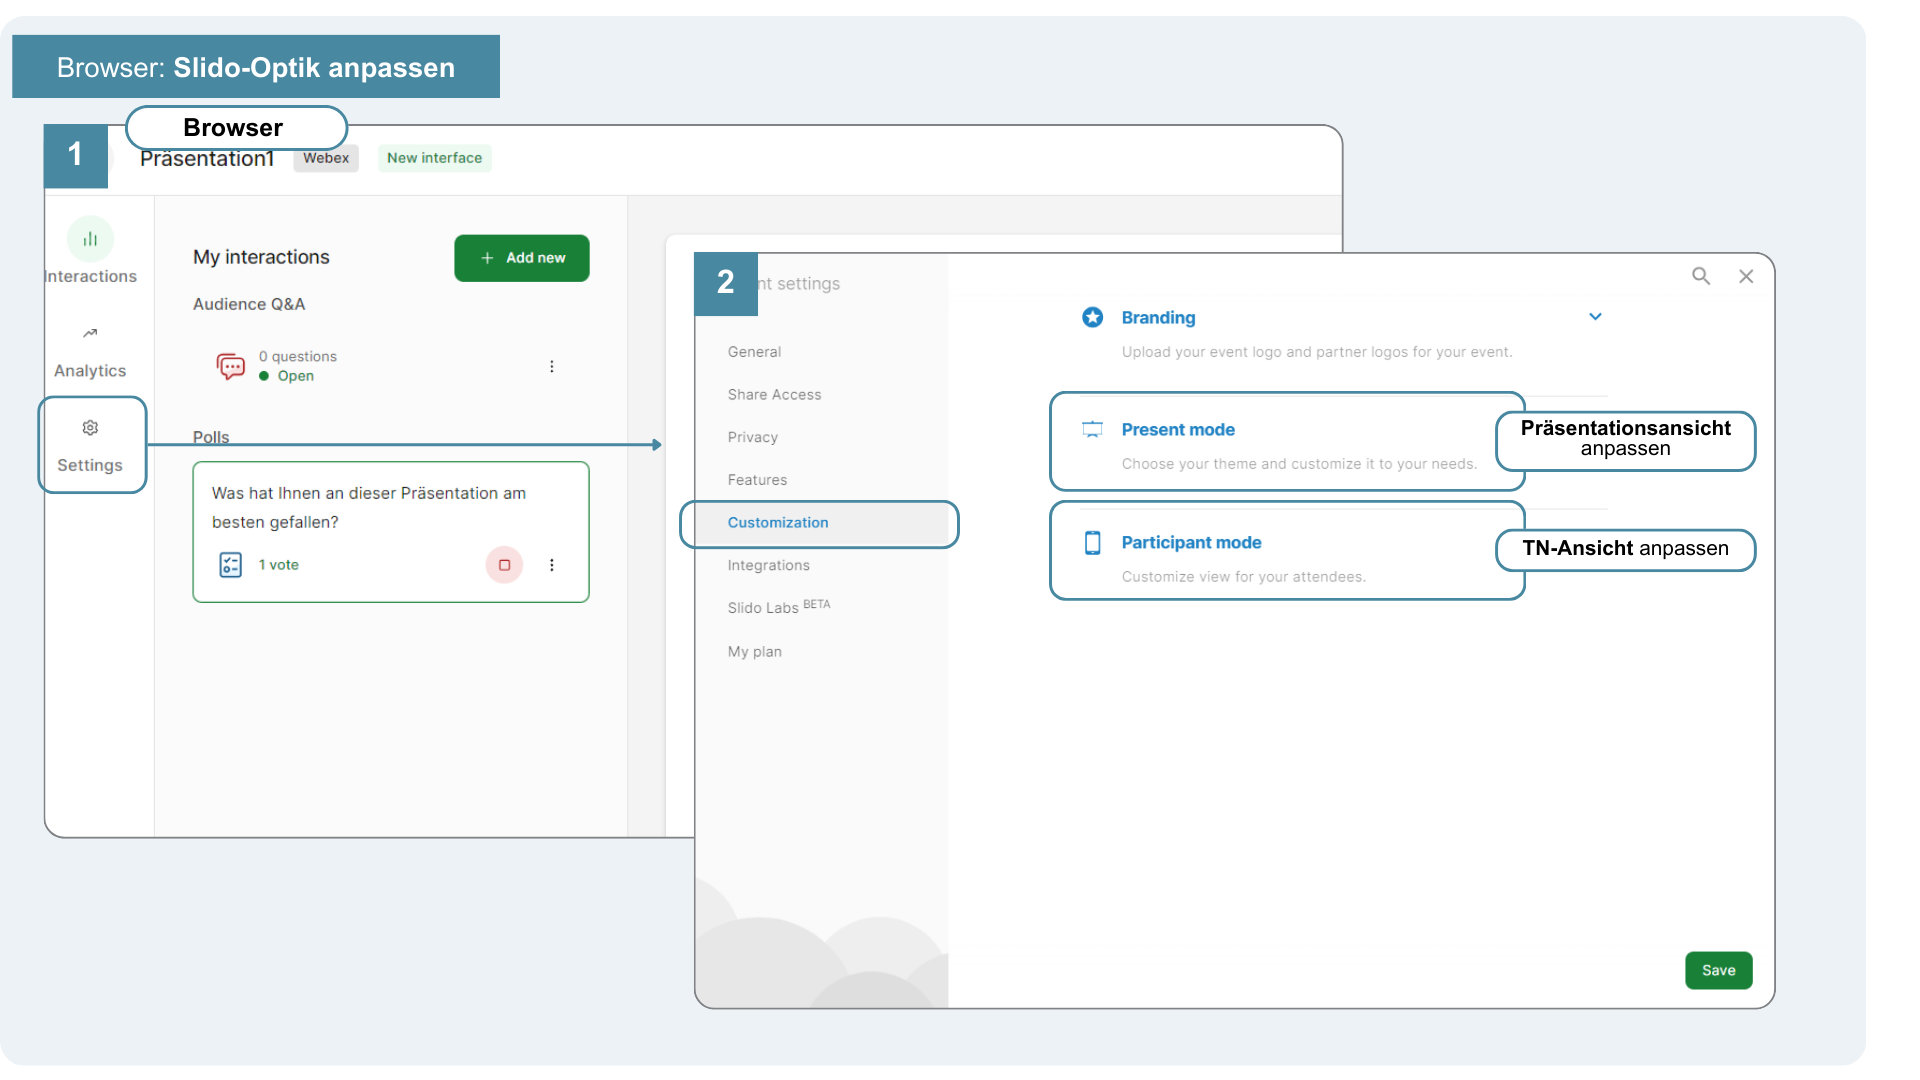Click the Participant mode phone icon
This screenshot has width=1920, height=1080.
coord(1093,542)
